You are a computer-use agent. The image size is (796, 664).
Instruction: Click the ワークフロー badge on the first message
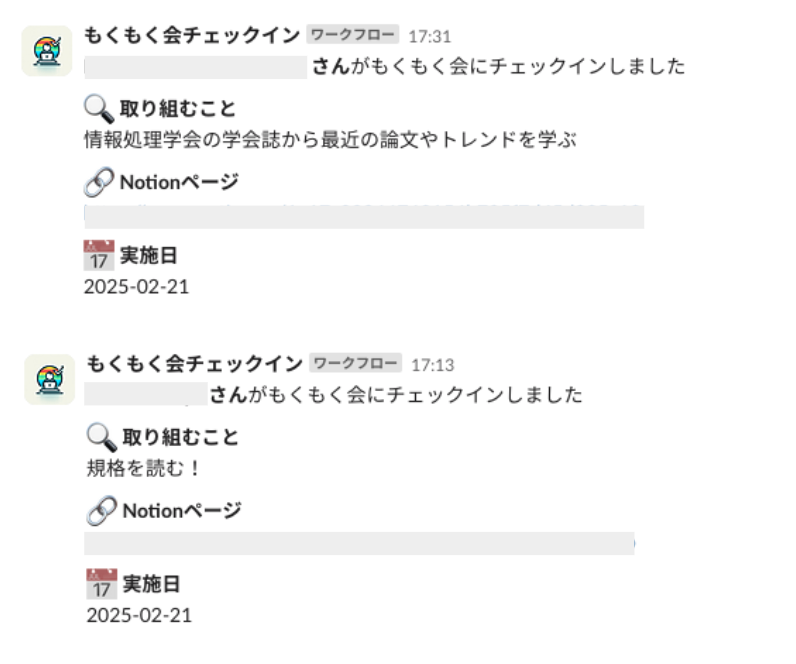point(352,35)
